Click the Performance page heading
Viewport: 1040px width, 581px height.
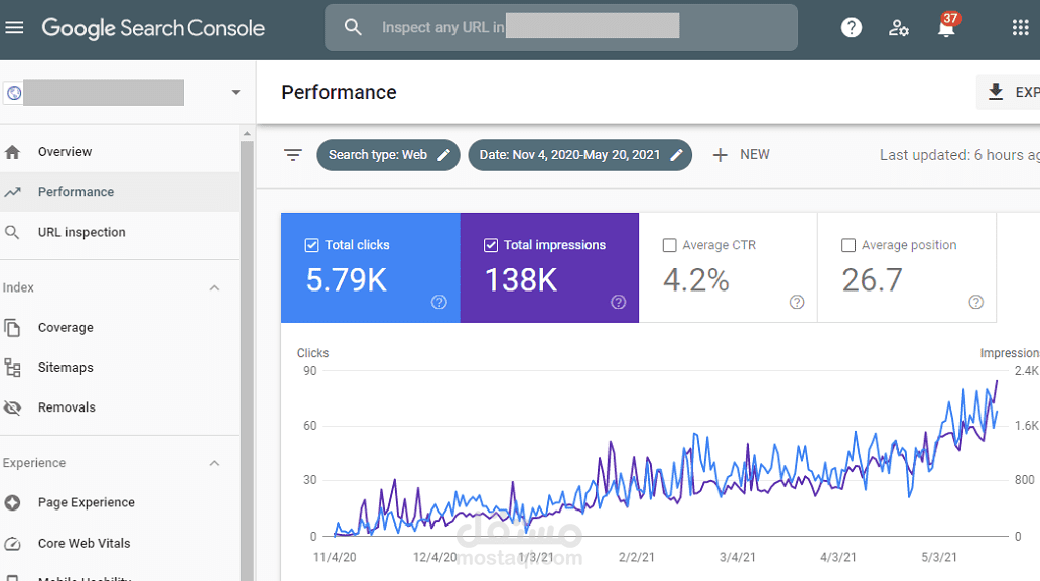339,92
